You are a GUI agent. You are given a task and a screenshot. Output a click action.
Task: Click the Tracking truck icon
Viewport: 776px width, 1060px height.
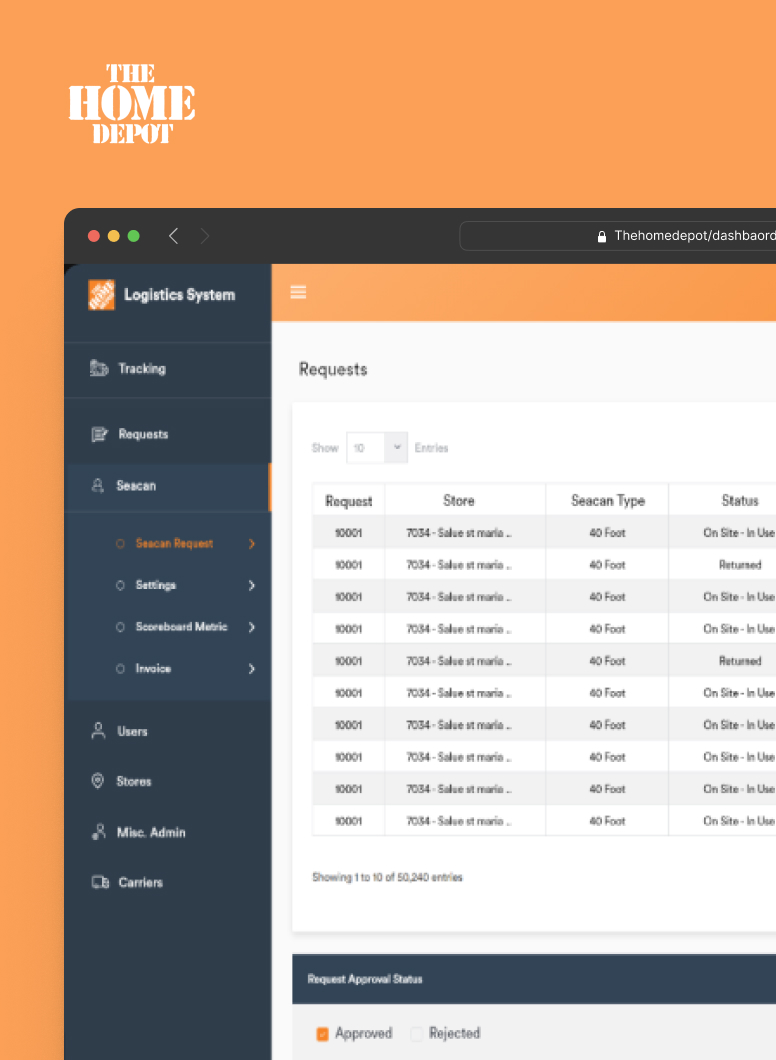99,368
